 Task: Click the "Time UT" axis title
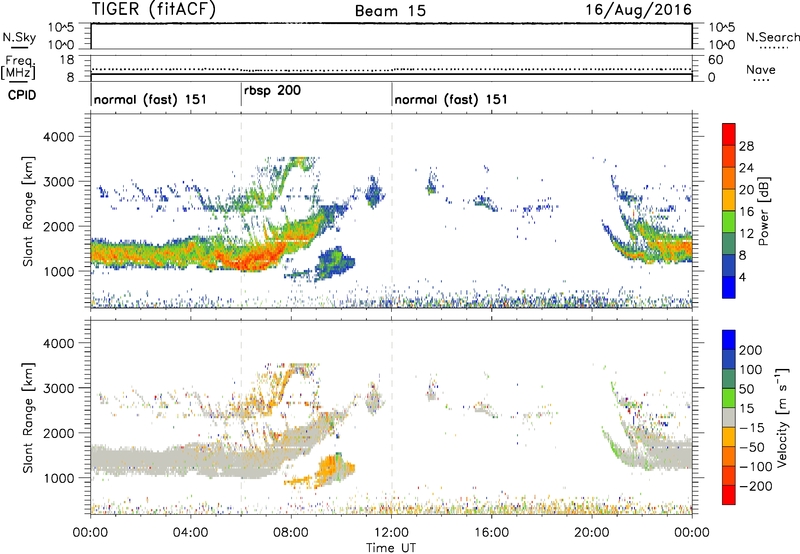click(x=391, y=548)
